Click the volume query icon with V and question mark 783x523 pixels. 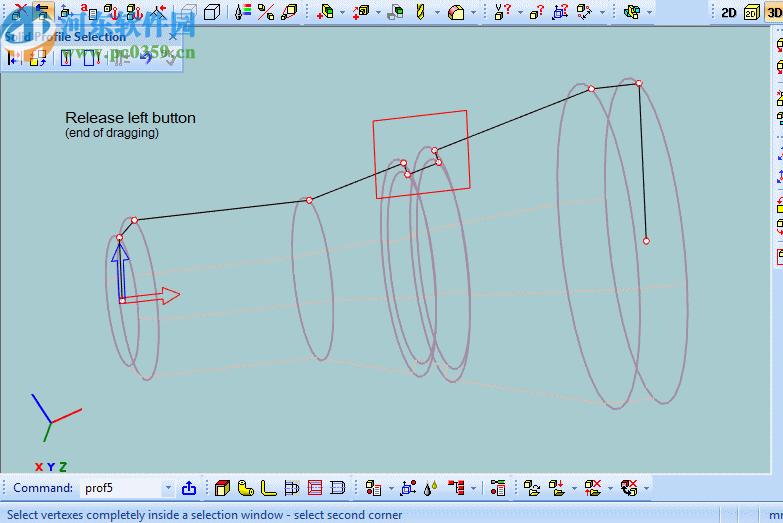(x=502, y=11)
